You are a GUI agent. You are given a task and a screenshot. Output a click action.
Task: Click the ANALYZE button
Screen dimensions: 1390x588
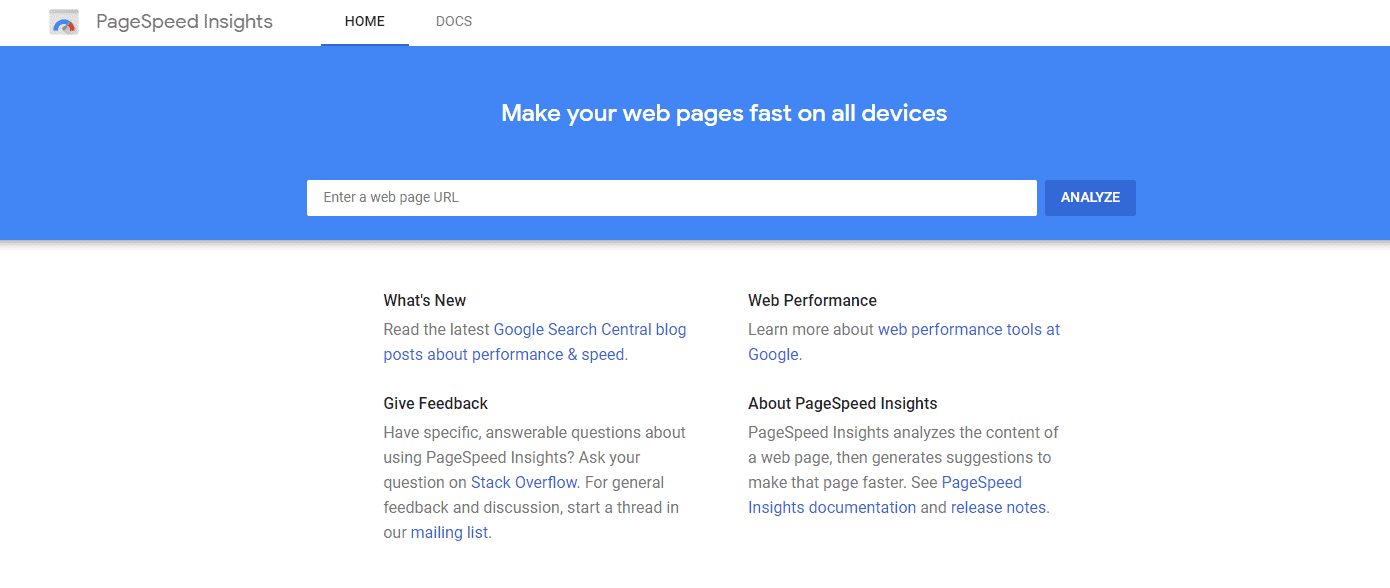coord(1089,197)
